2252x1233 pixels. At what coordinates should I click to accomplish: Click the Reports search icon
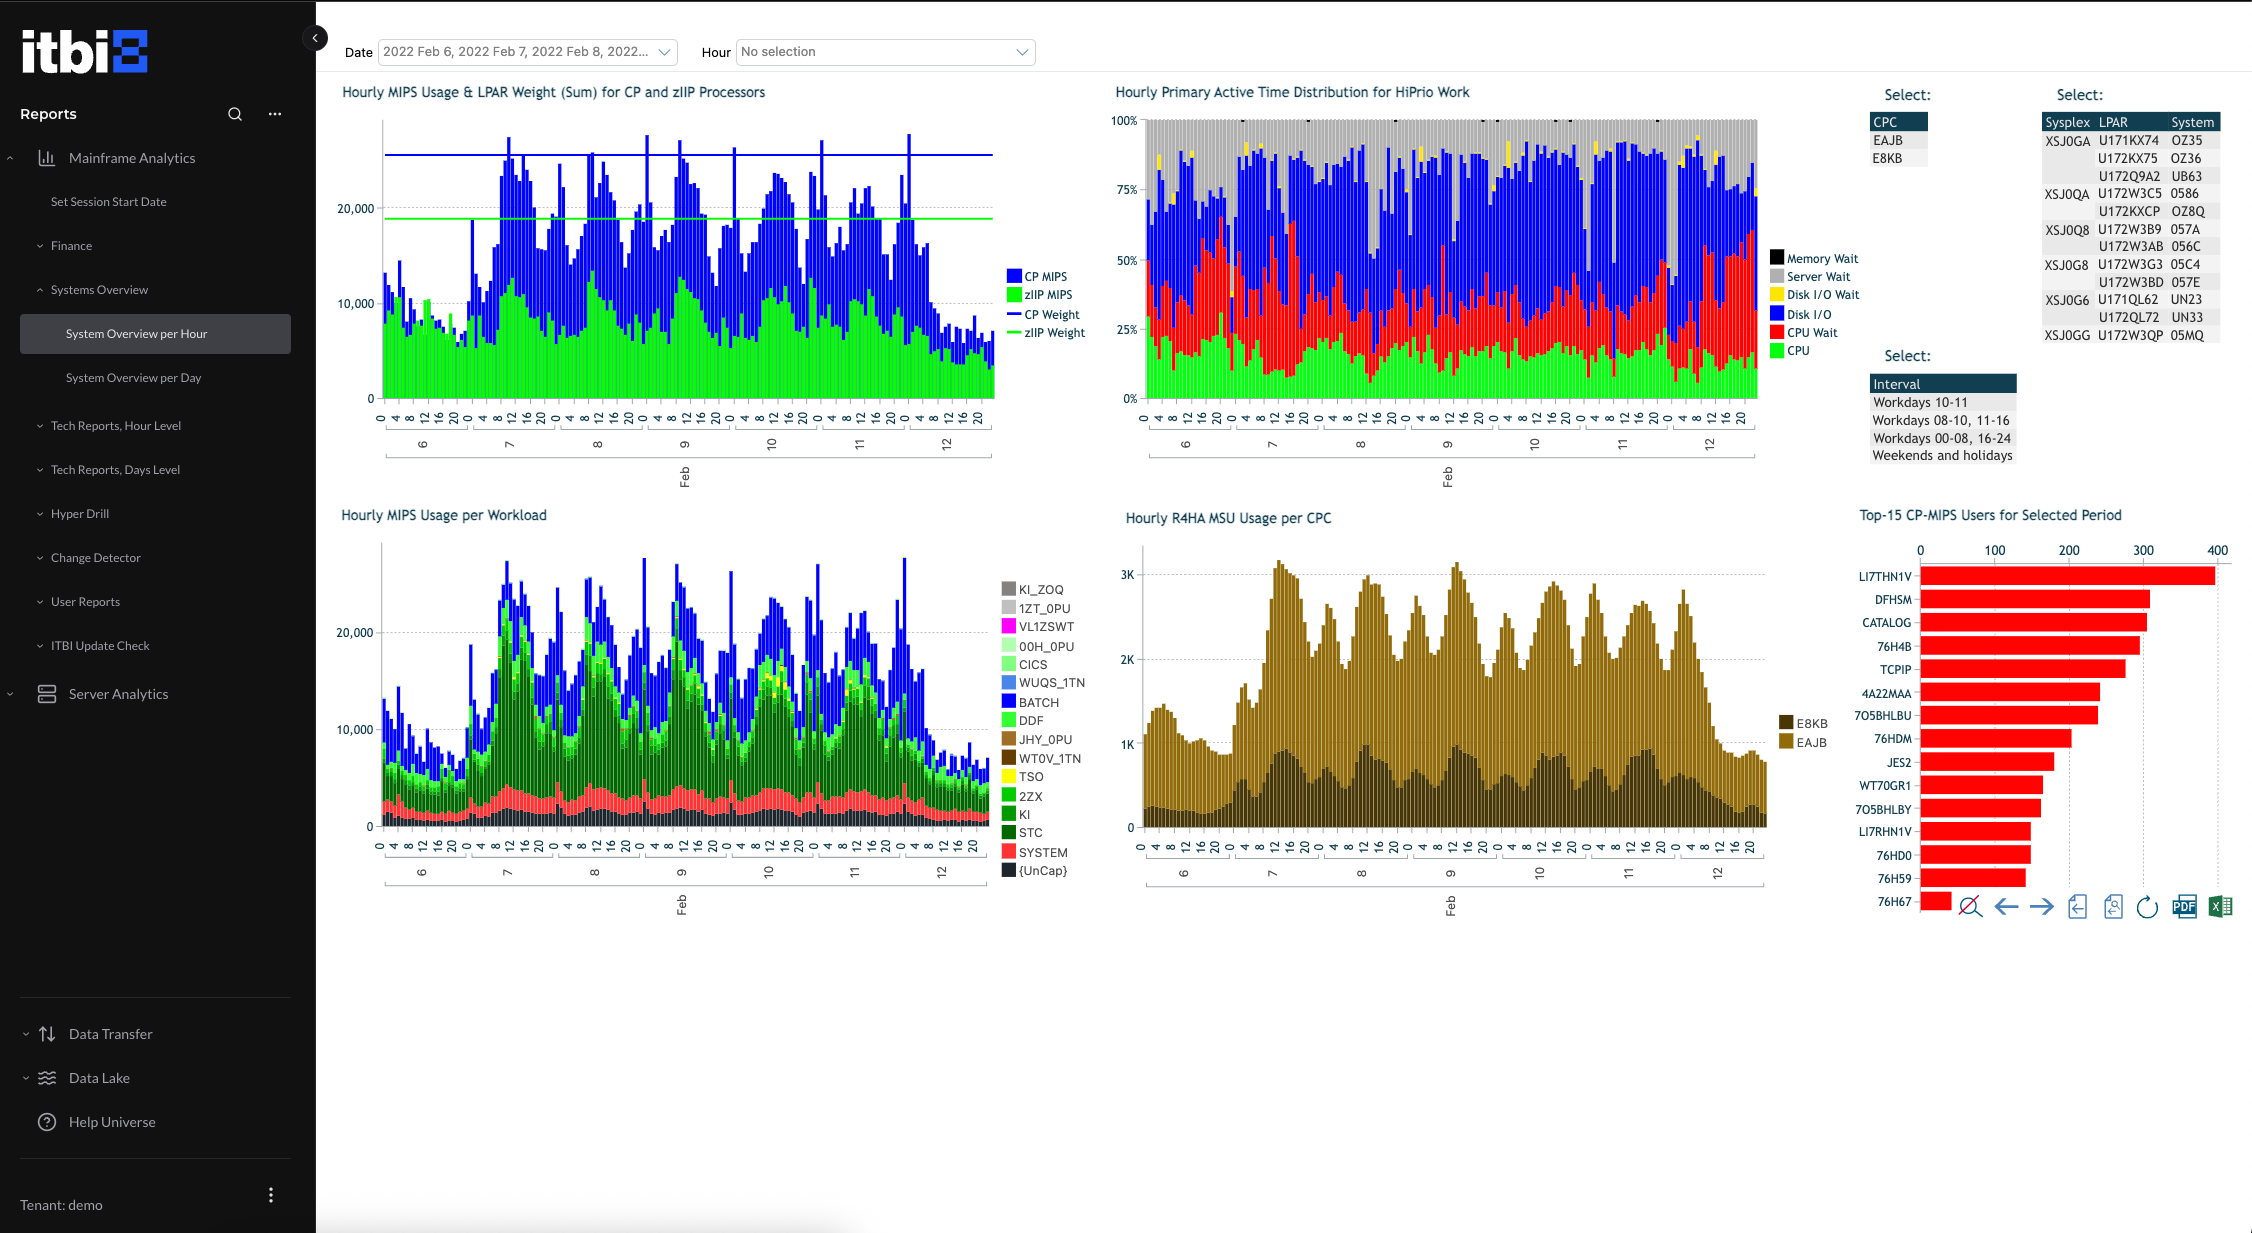click(x=235, y=114)
